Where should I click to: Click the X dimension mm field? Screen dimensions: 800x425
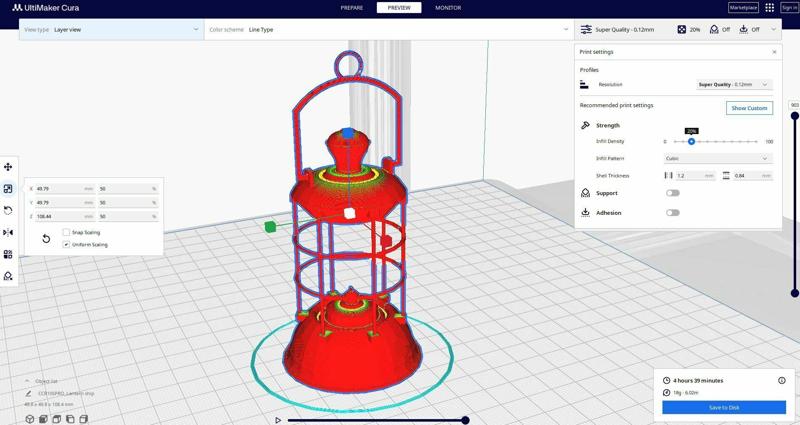[65, 189]
